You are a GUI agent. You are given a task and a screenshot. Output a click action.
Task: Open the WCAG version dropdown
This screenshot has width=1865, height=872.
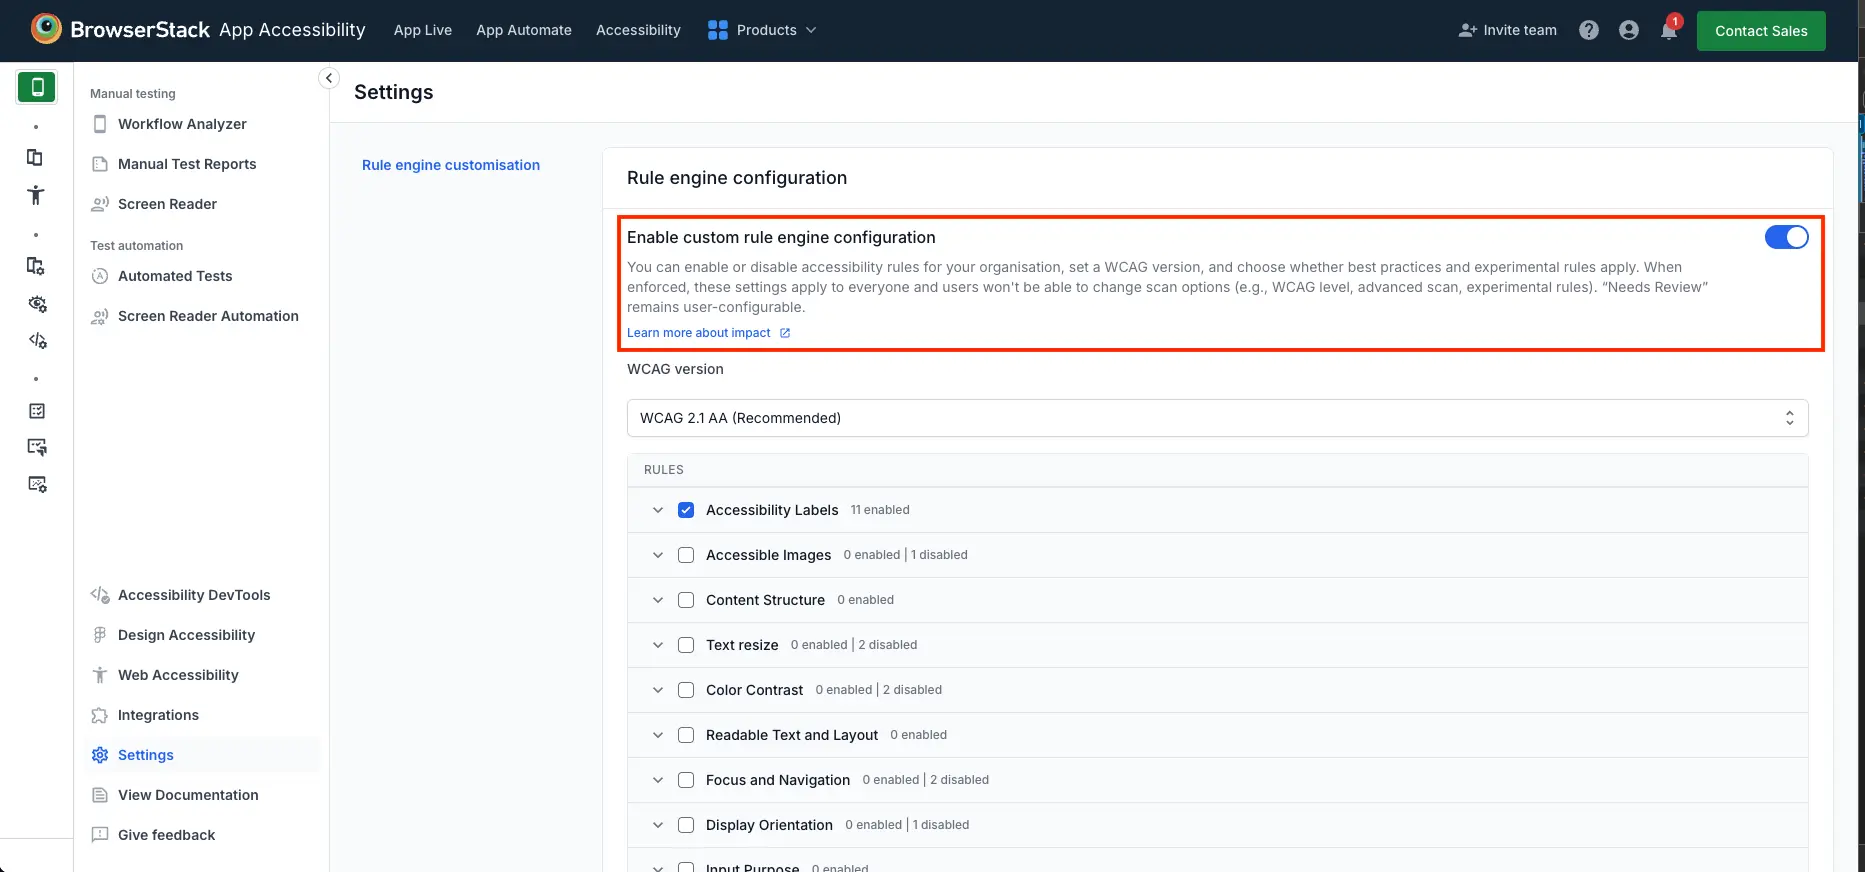pos(1217,418)
